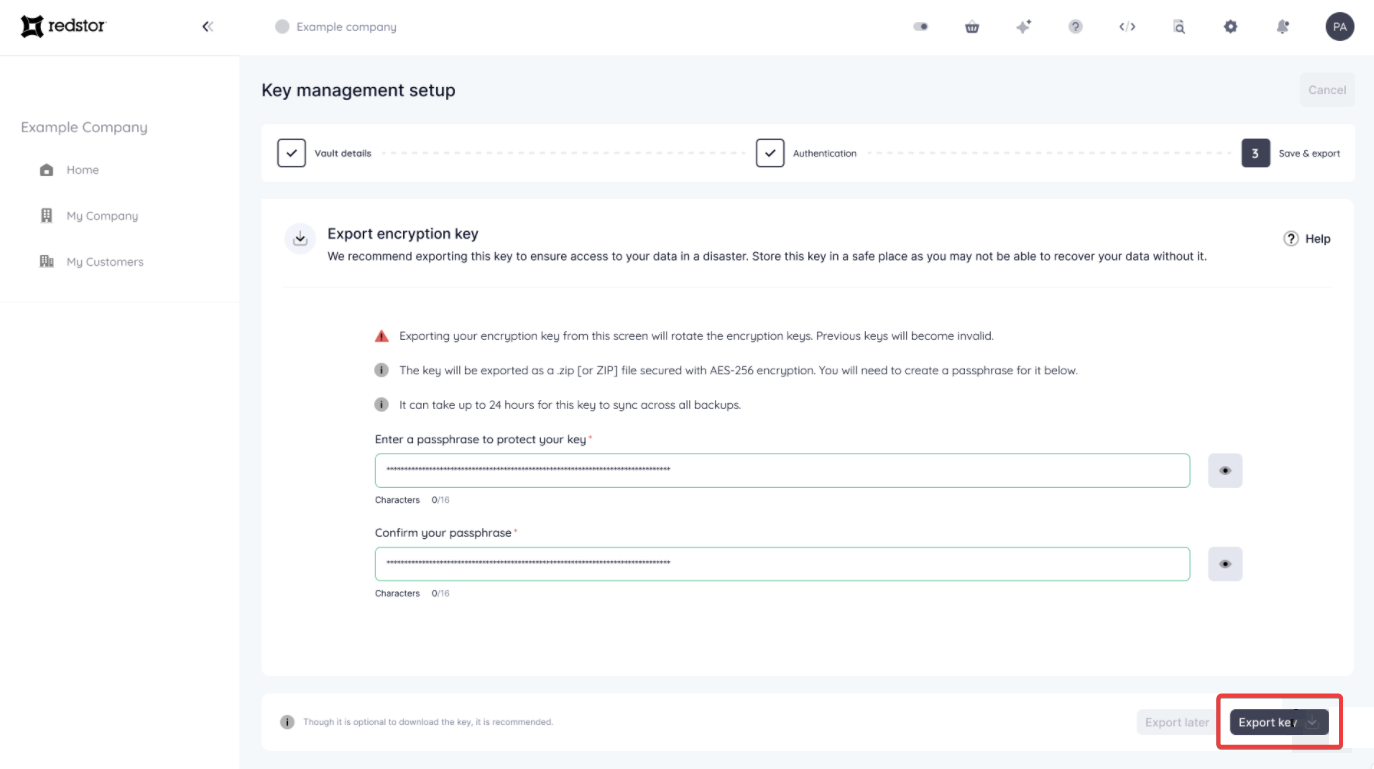Click the Redstor logo
The image size is (1374, 769).
(x=63, y=27)
